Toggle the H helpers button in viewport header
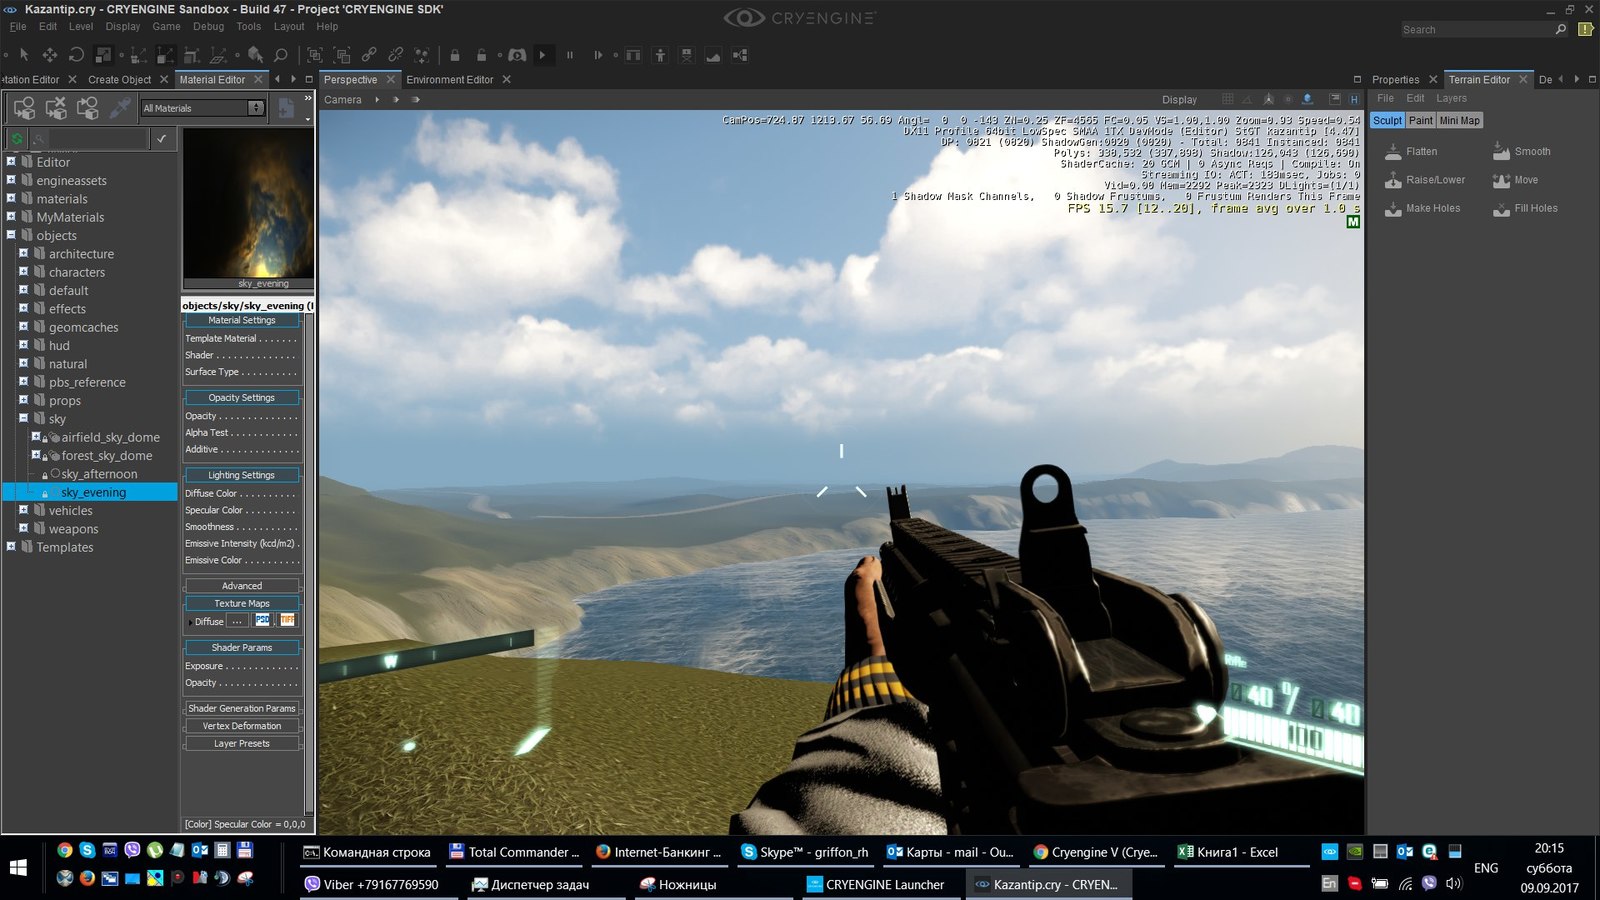 (1354, 99)
